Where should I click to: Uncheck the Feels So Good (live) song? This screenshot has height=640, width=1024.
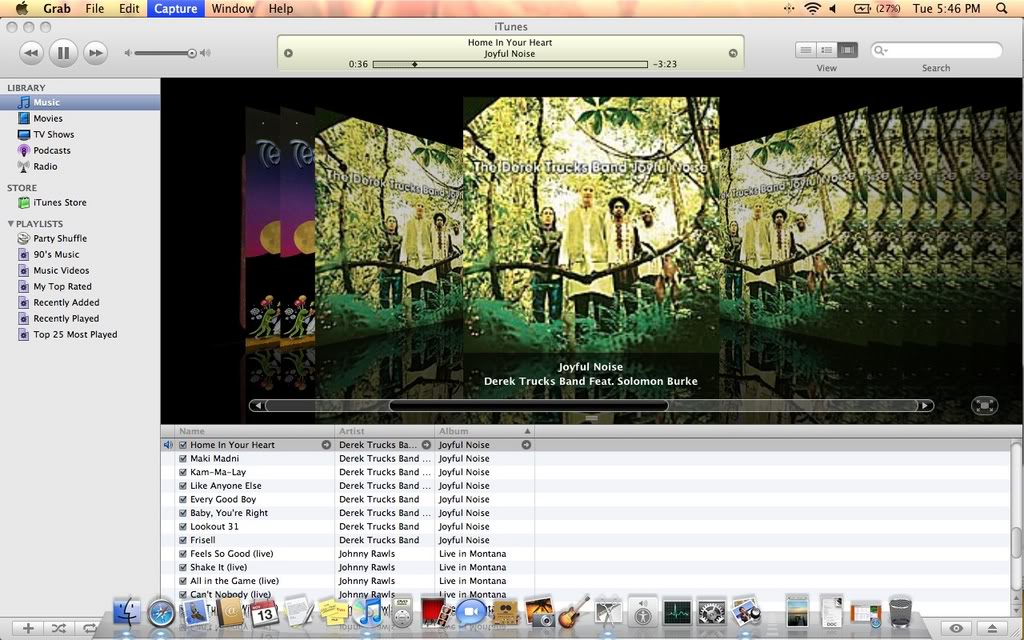[x=183, y=554]
